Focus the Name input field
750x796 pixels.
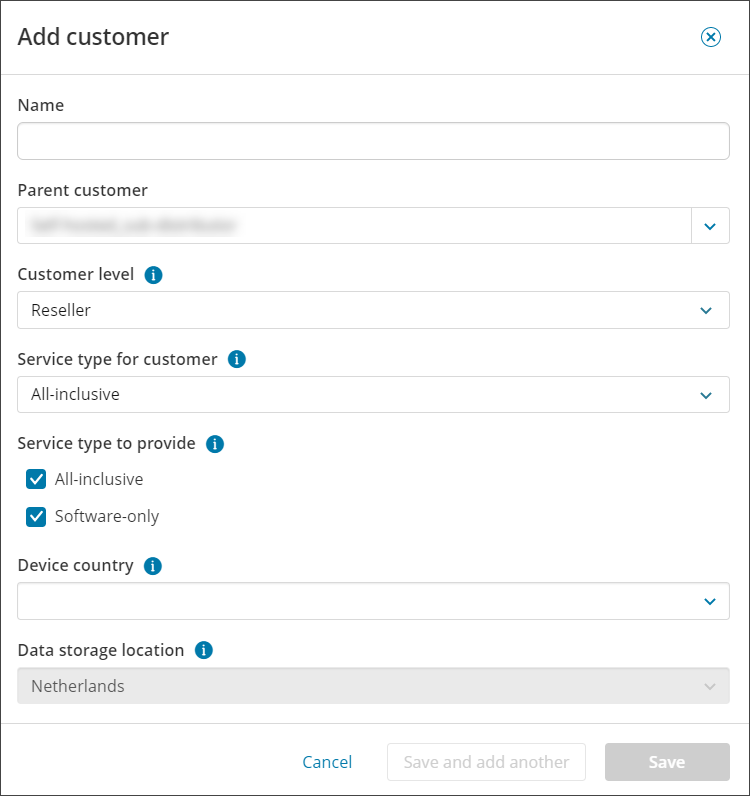click(373, 141)
